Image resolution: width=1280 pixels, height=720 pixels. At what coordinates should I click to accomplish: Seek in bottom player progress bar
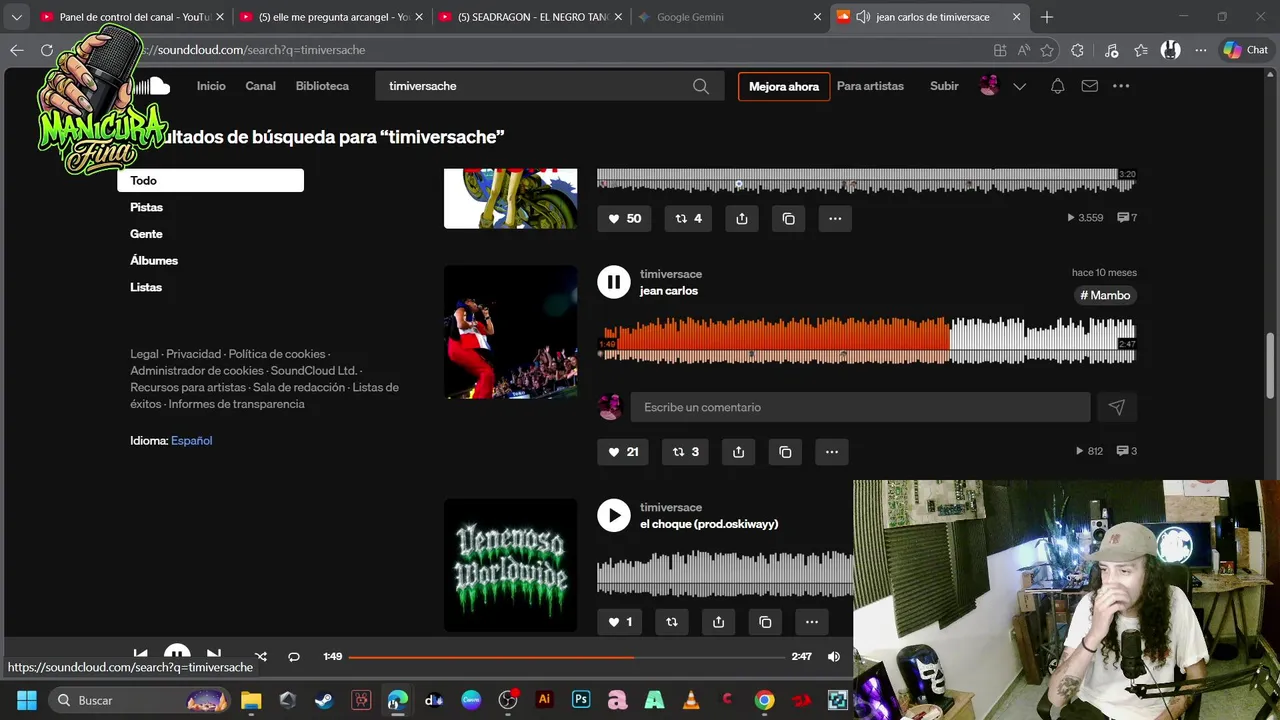(x=566, y=657)
